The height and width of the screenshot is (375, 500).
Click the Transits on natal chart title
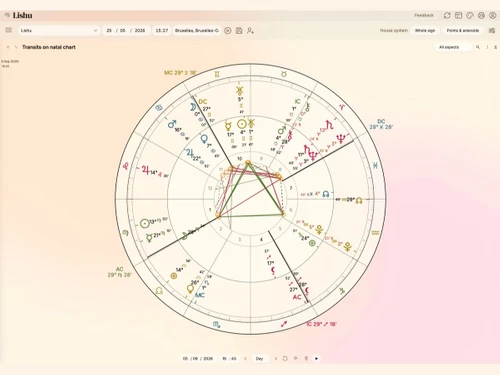[x=49, y=47]
